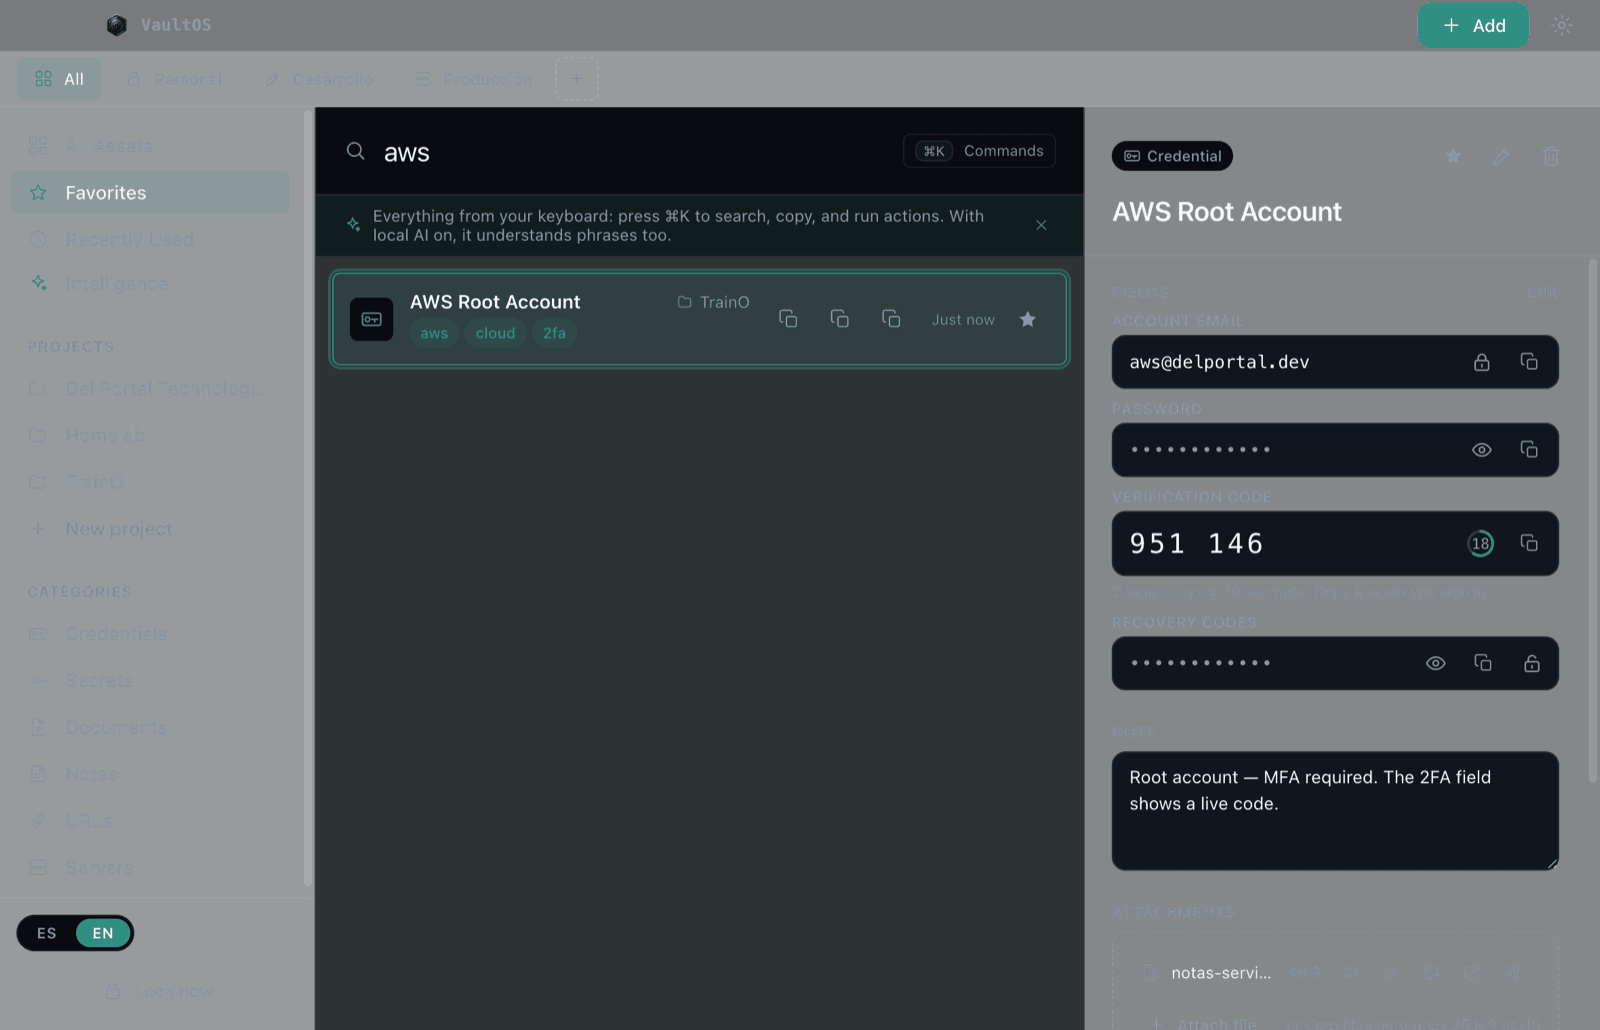Filter by URLs category

pyautogui.click(x=150, y=820)
